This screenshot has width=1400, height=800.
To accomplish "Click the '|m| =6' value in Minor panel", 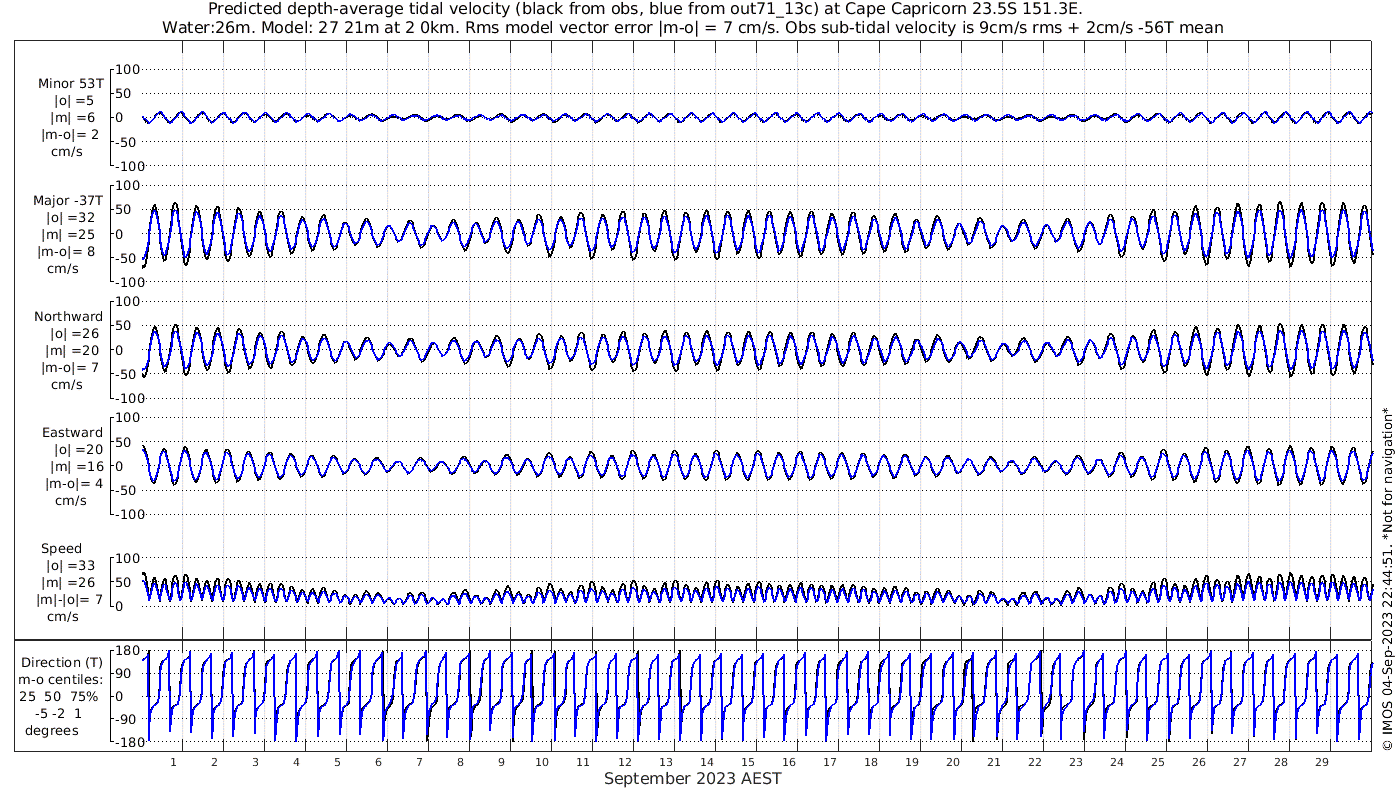I will [x=74, y=118].
